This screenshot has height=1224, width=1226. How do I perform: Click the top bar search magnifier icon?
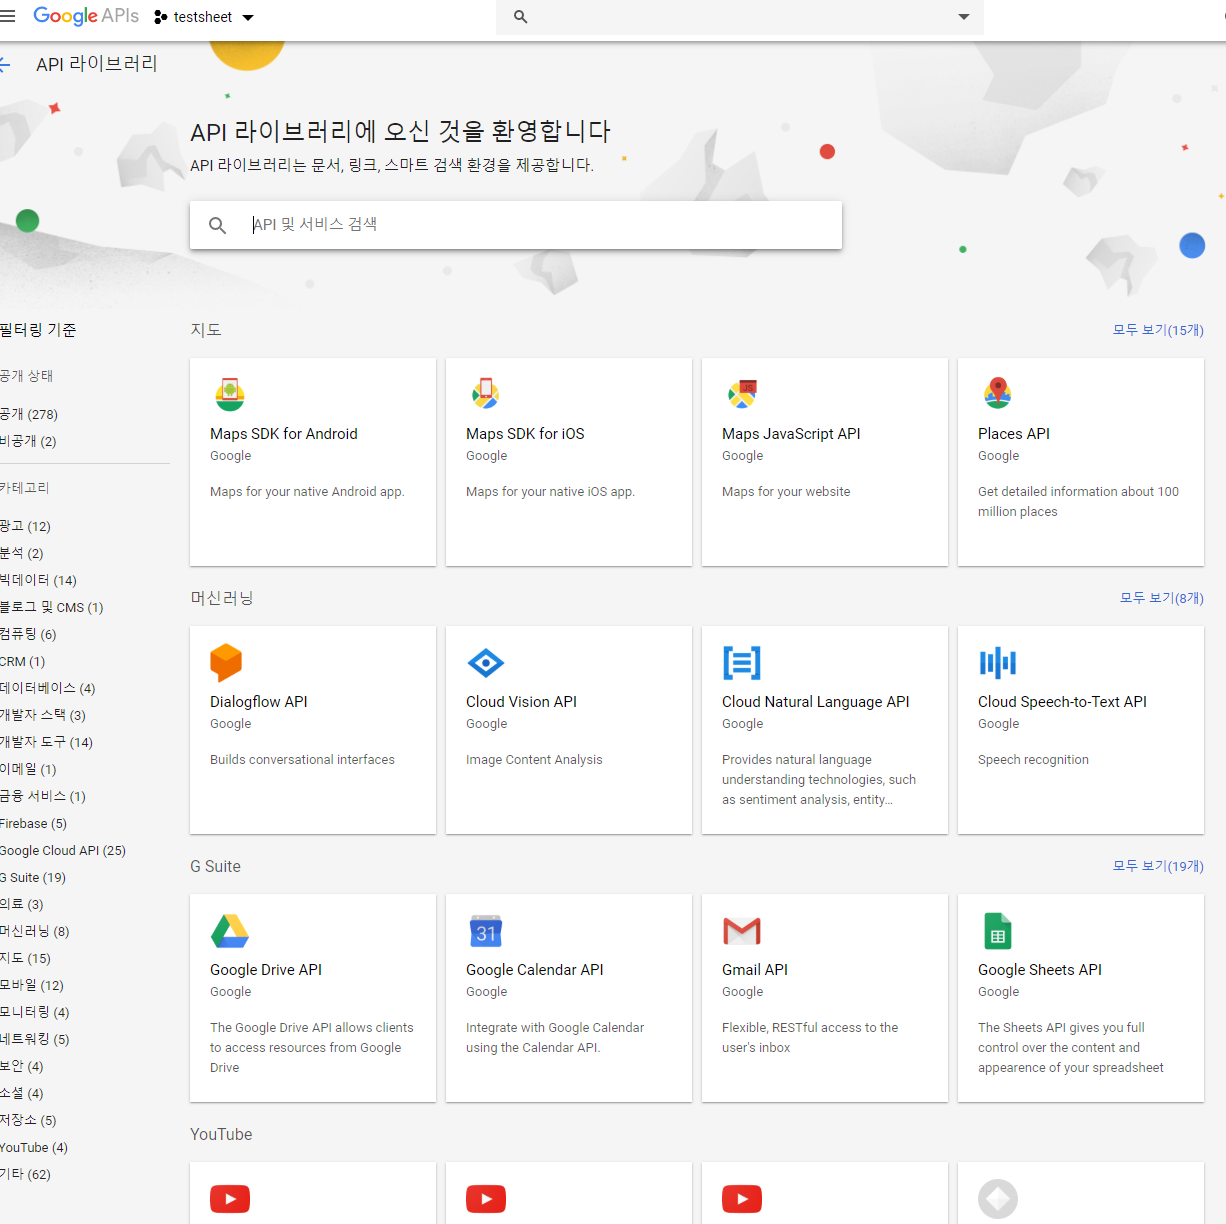[x=520, y=17]
